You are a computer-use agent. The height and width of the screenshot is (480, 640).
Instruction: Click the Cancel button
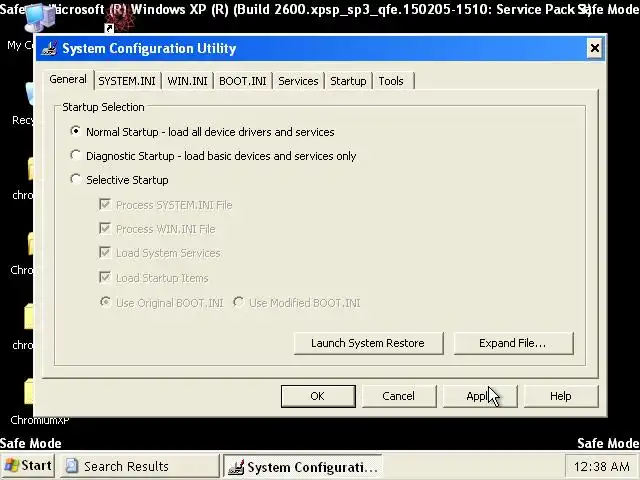click(x=398, y=396)
